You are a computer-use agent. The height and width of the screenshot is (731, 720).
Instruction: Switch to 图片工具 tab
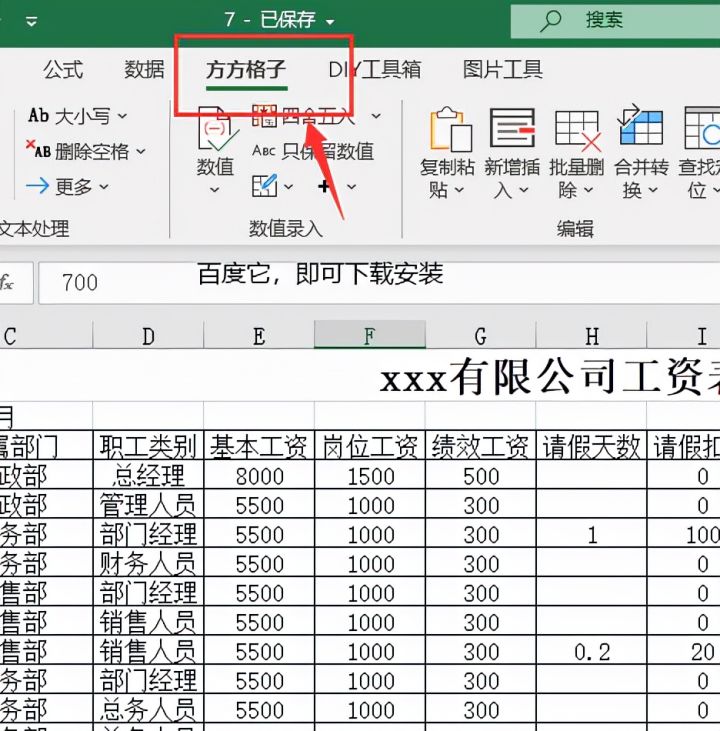(503, 70)
